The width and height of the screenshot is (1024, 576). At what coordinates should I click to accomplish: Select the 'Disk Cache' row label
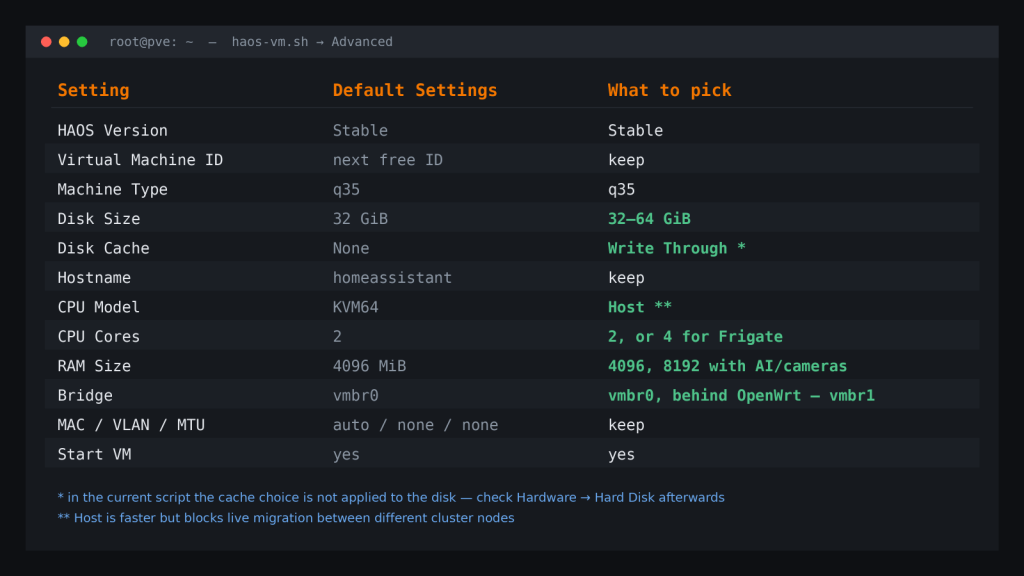(103, 248)
